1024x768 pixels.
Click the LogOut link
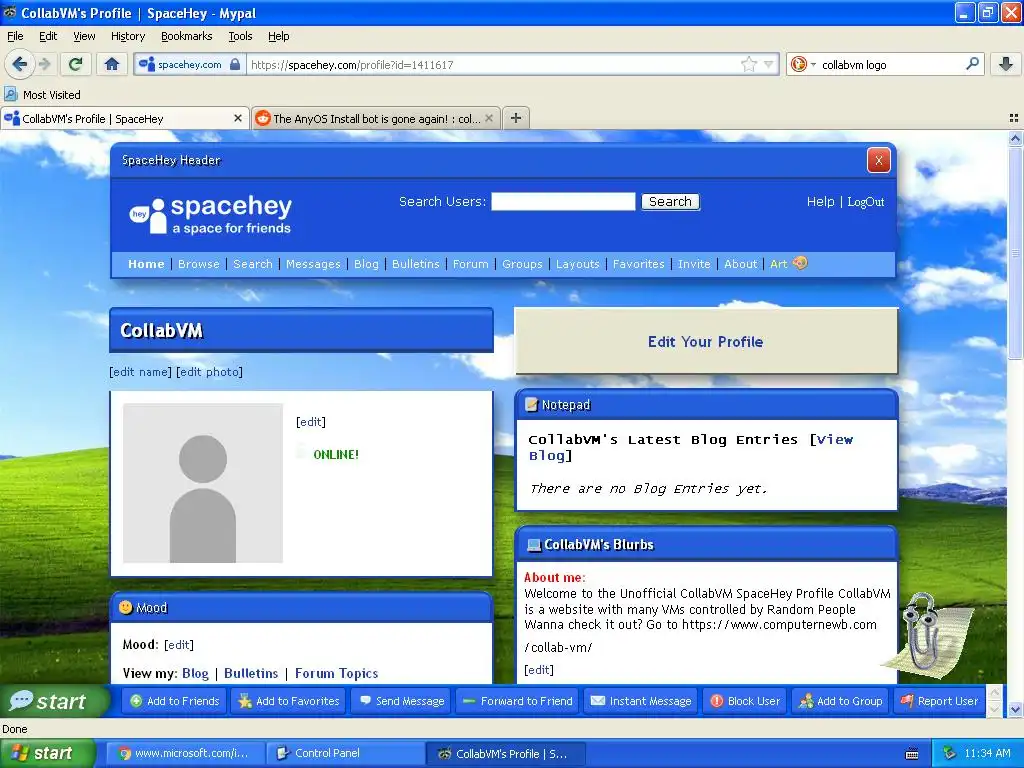(x=865, y=202)
